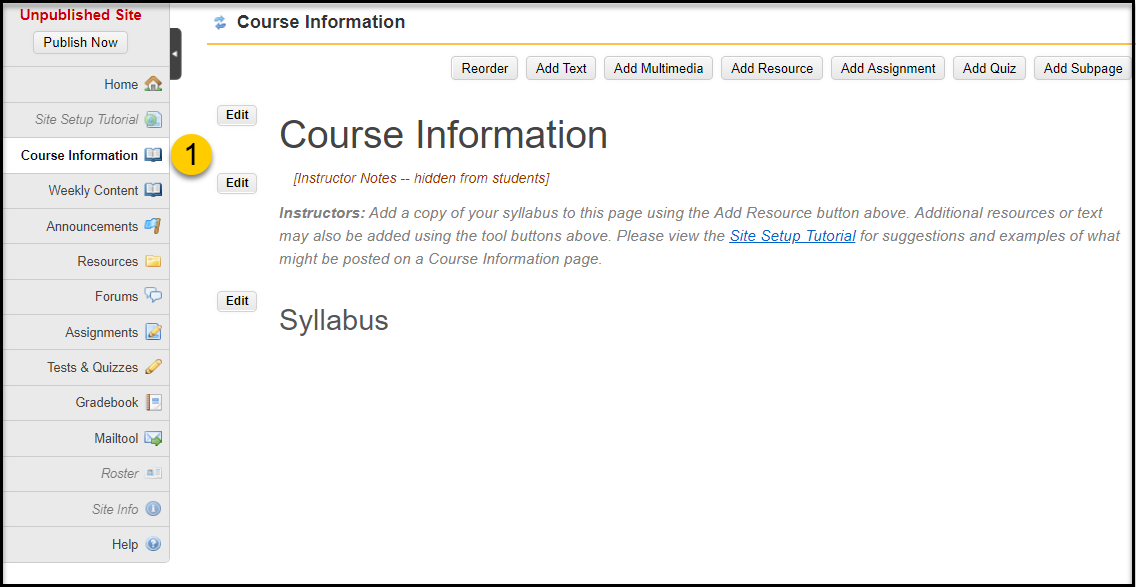Screen dimensions: 1136x587
Task: Click the Home house icon
Action: pos(153,84)
